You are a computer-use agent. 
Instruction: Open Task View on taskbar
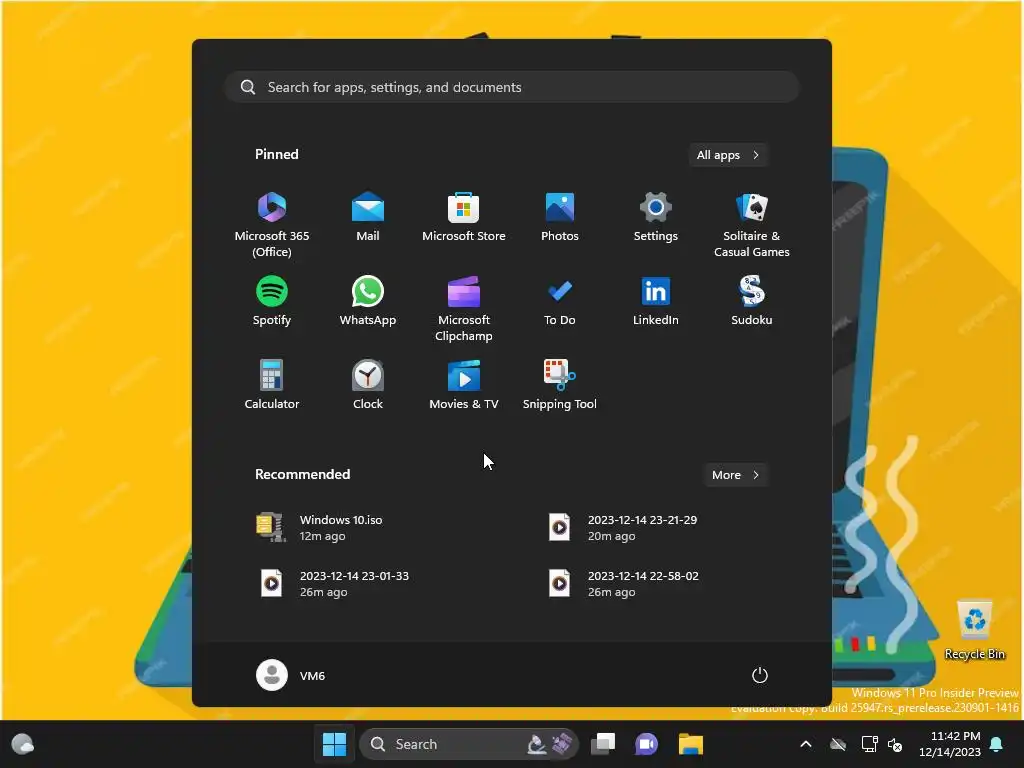pyautogui.click(x=603, y=744)
